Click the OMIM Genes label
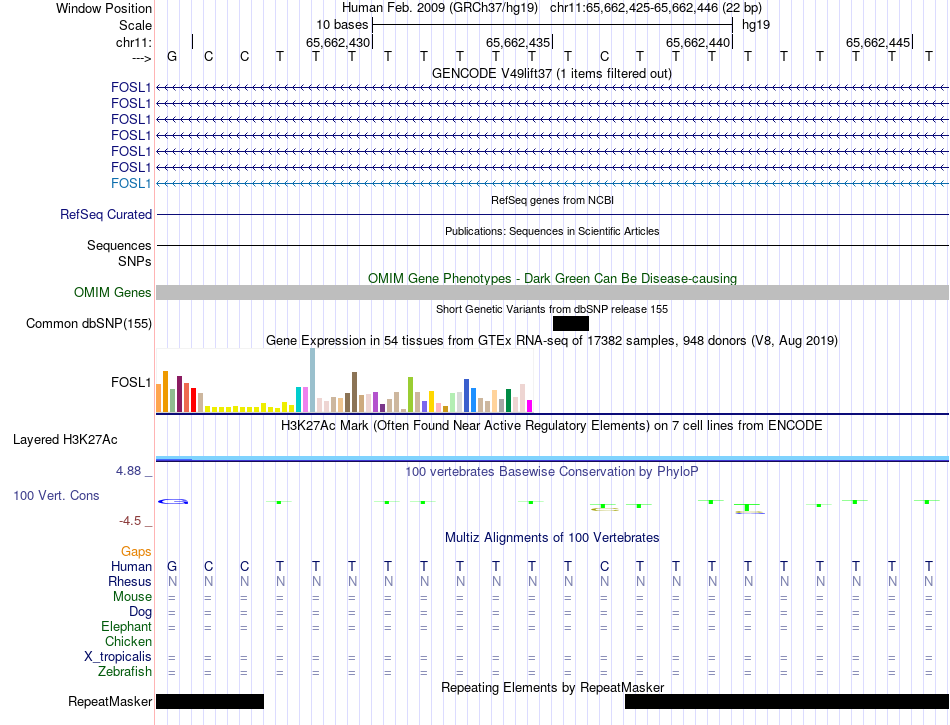 tap(112, 293)
